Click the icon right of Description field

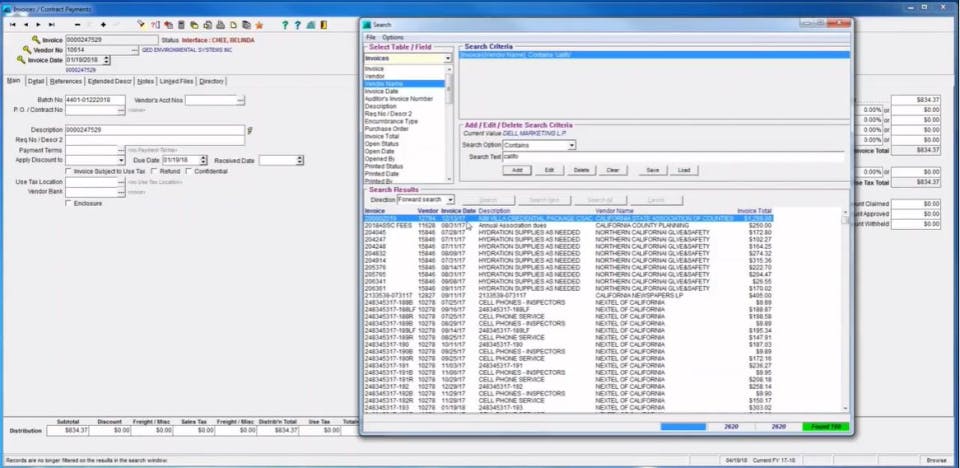point(250,130)
